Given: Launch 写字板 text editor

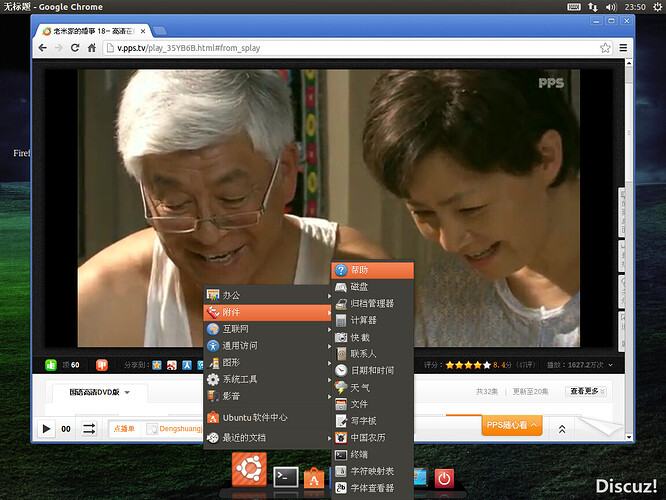Looking at the screenshot, I should pos(373,421).
